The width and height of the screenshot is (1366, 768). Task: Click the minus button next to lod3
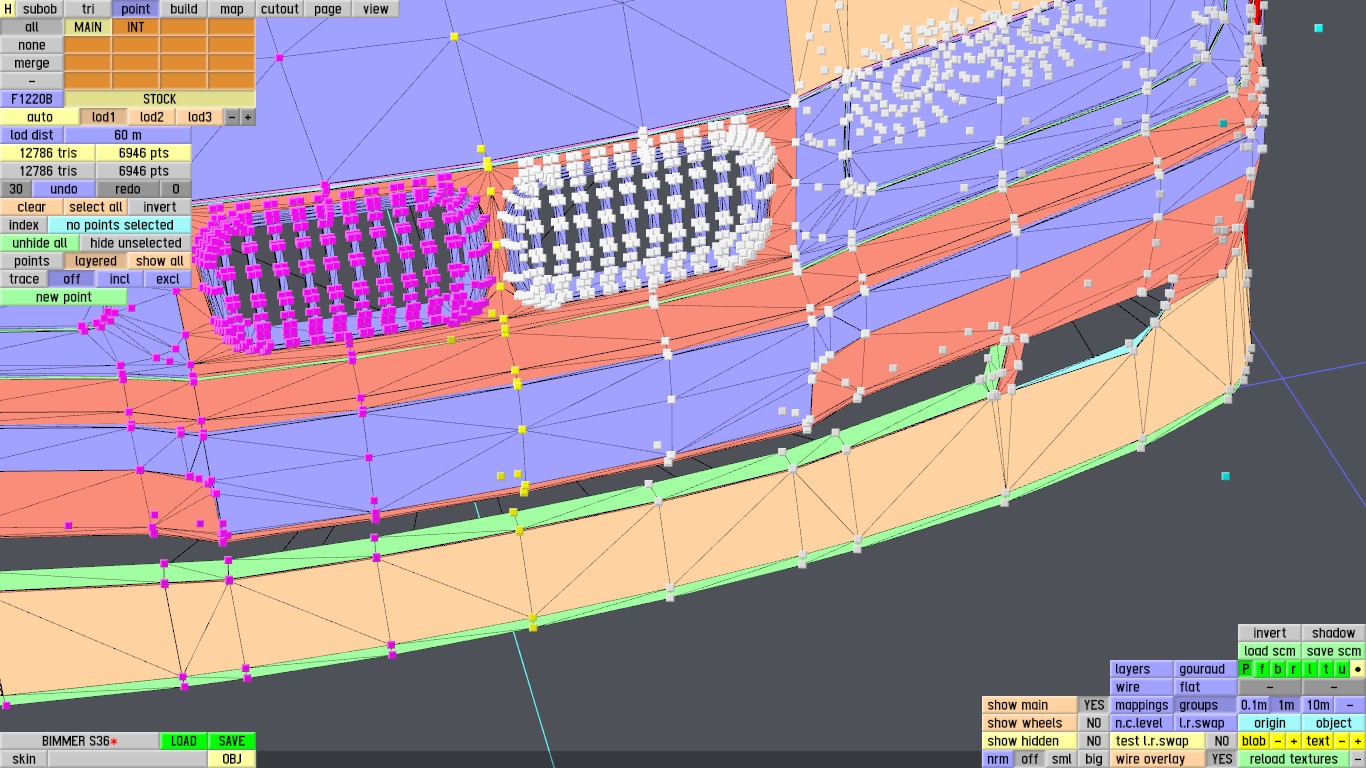tap(232, 117)
